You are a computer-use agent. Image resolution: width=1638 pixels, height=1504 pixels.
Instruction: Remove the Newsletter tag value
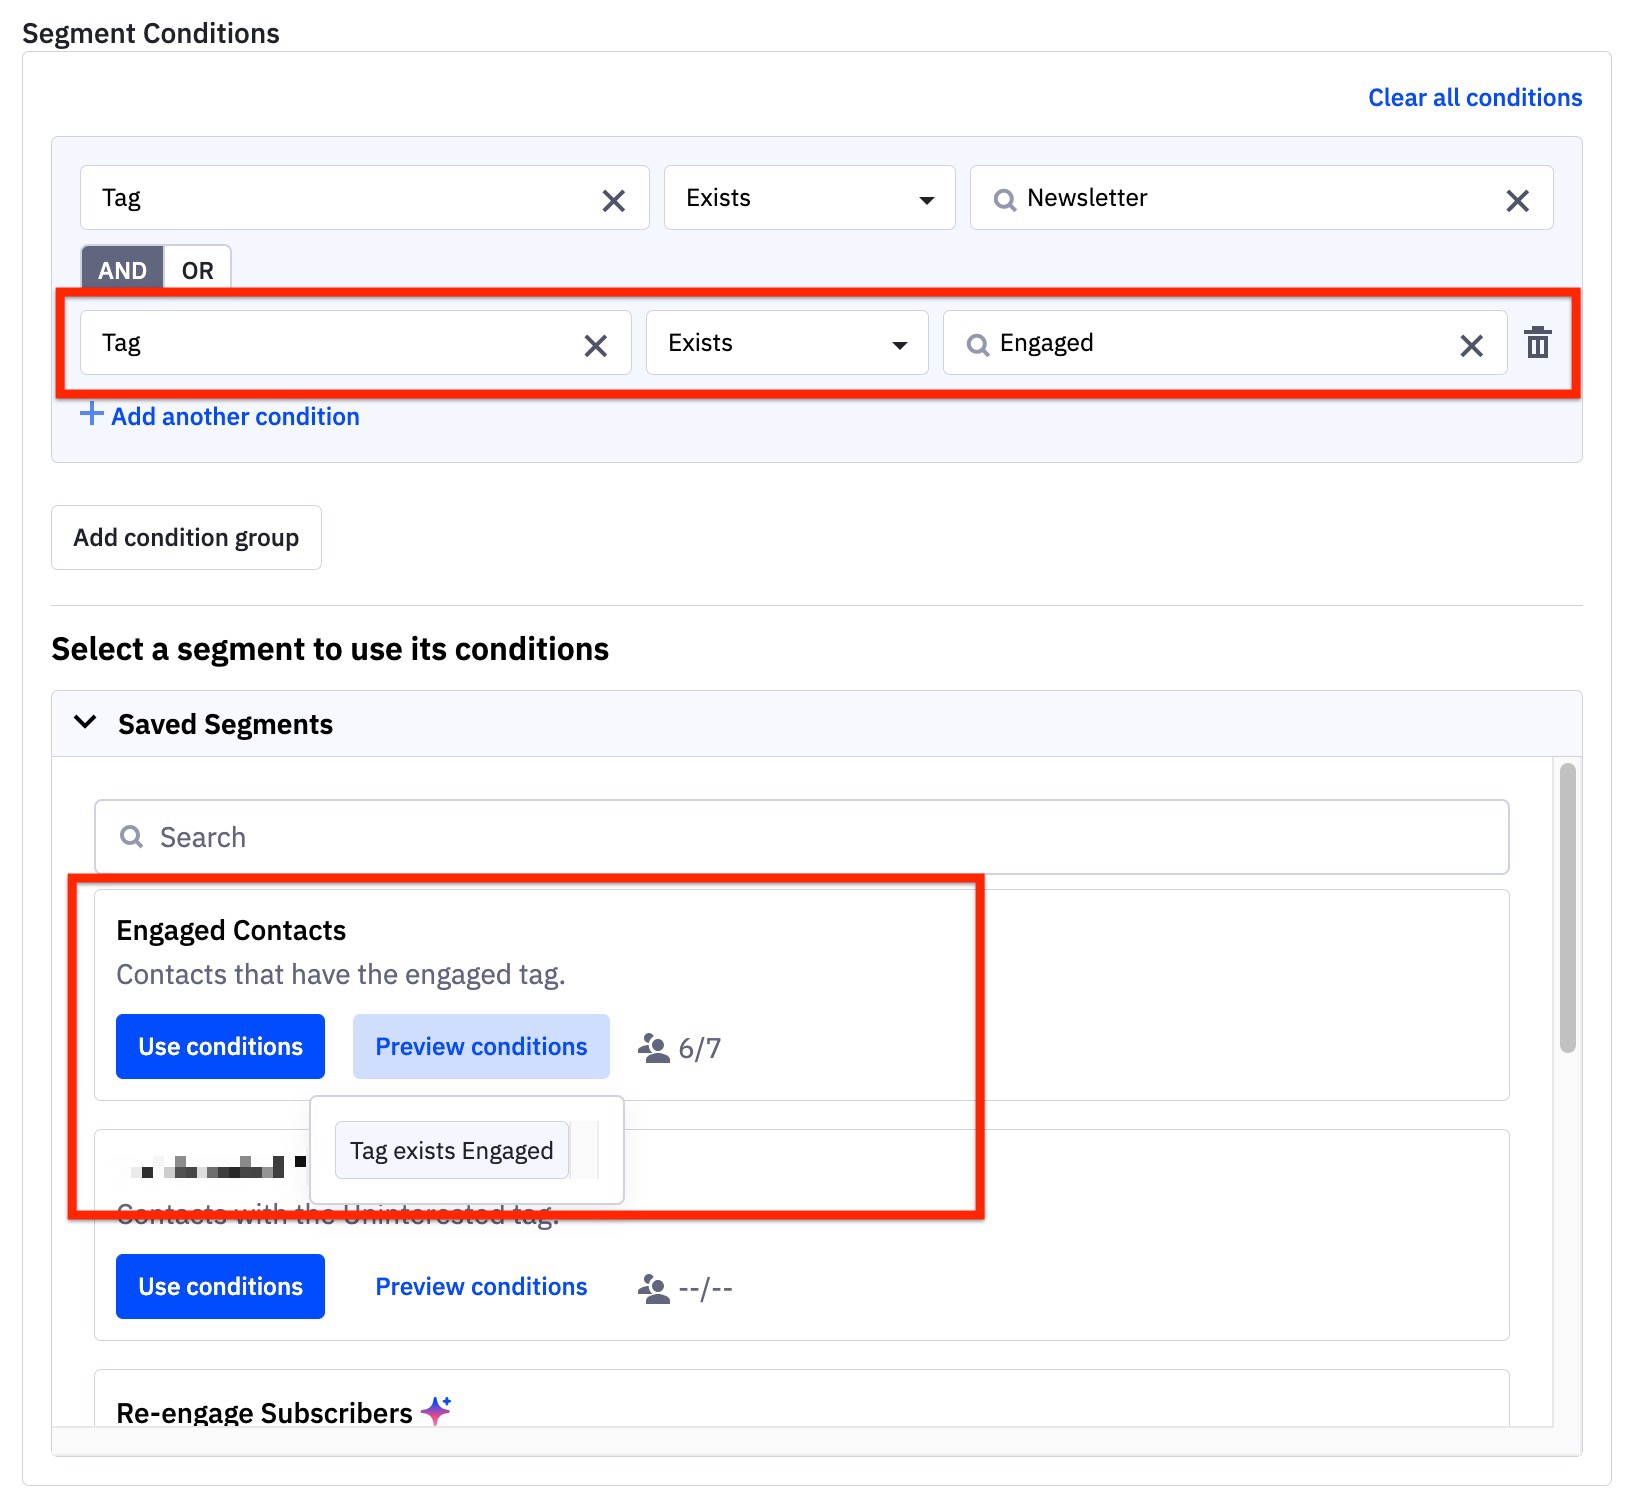pos(1516,201)
